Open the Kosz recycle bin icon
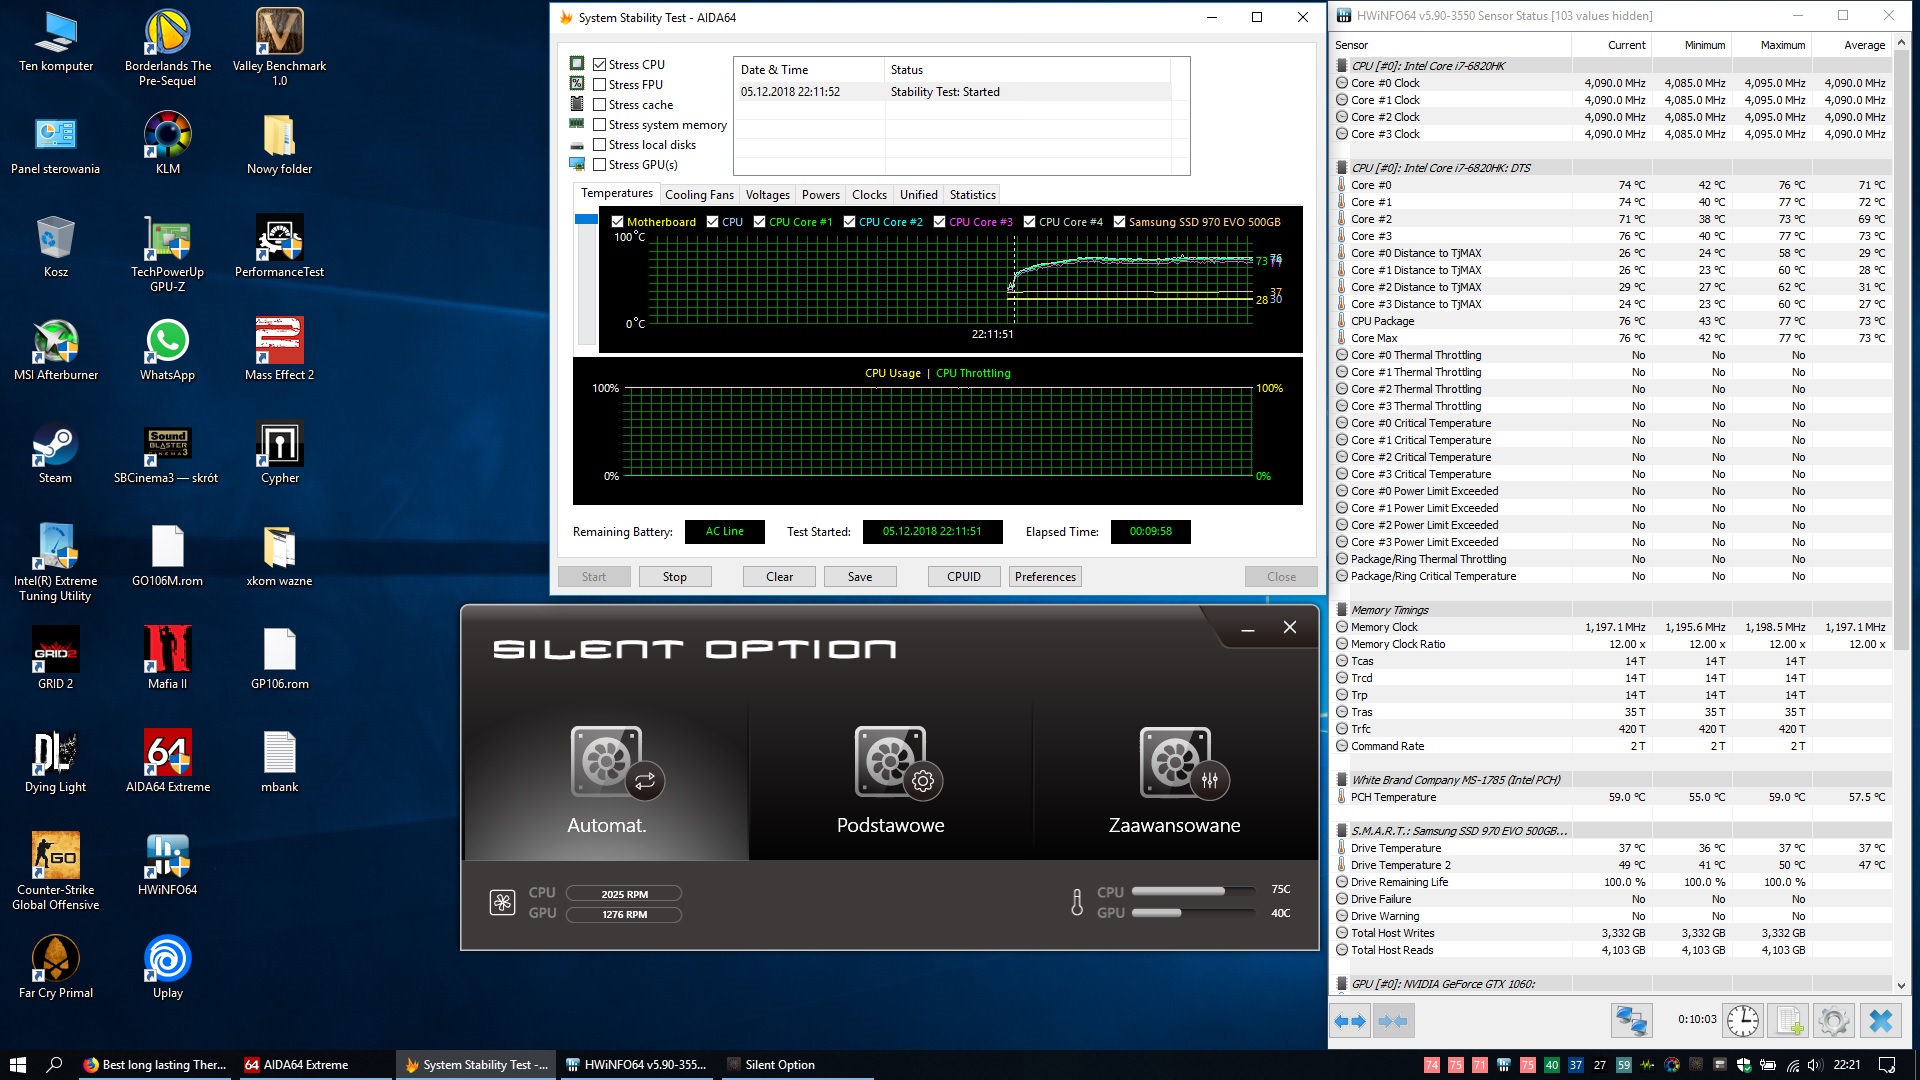This screenshot has height=1080, width=1920. [55, 247]
